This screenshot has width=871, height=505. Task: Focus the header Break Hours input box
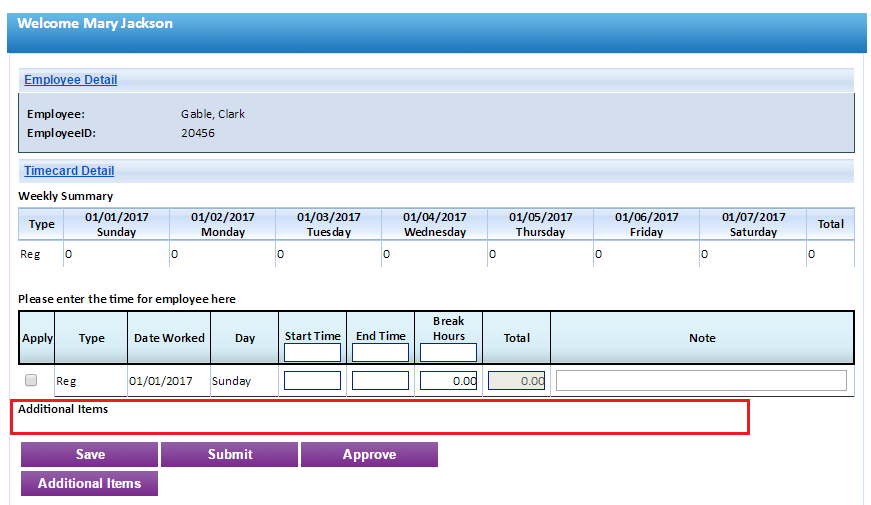(448, 353)
